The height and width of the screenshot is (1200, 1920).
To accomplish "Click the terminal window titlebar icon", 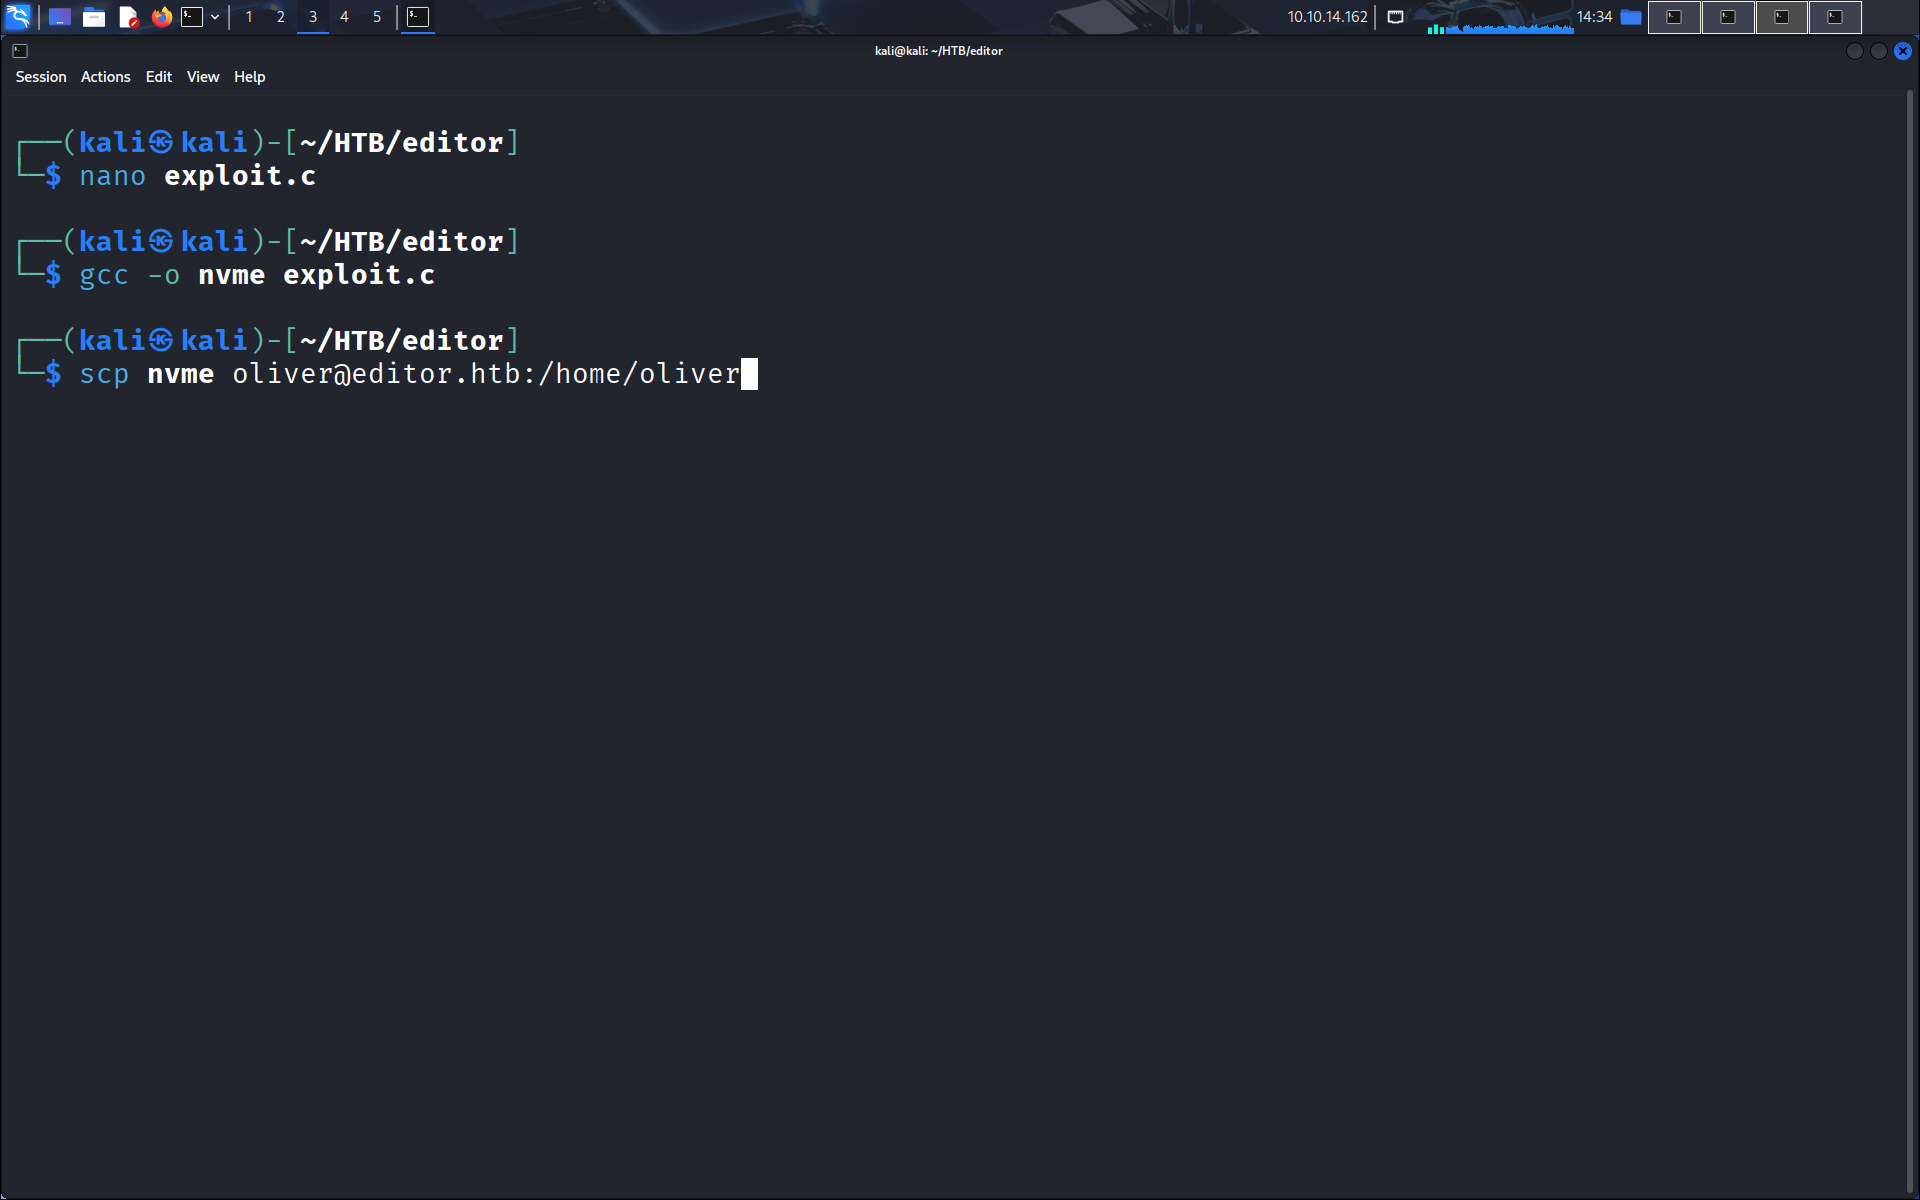I will [20, 51].
